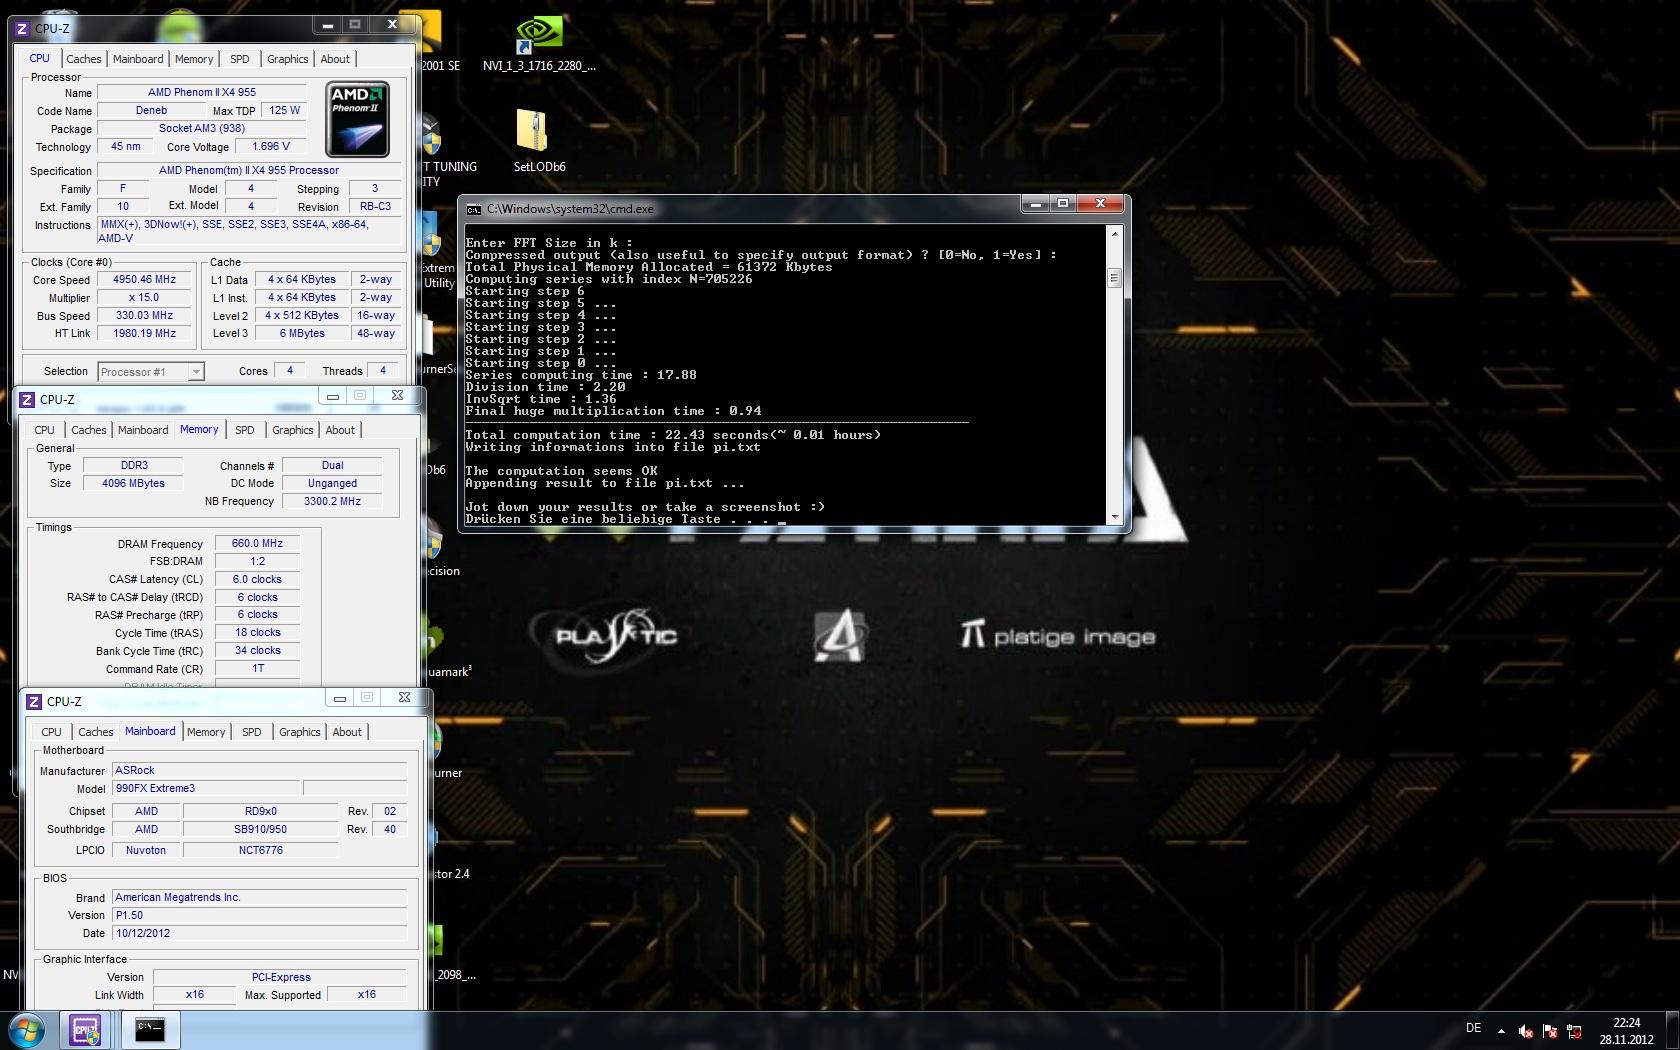Click Revision value RB-C3
This screenshot has height=1050, width=1680.
click(x=375, y=207)
